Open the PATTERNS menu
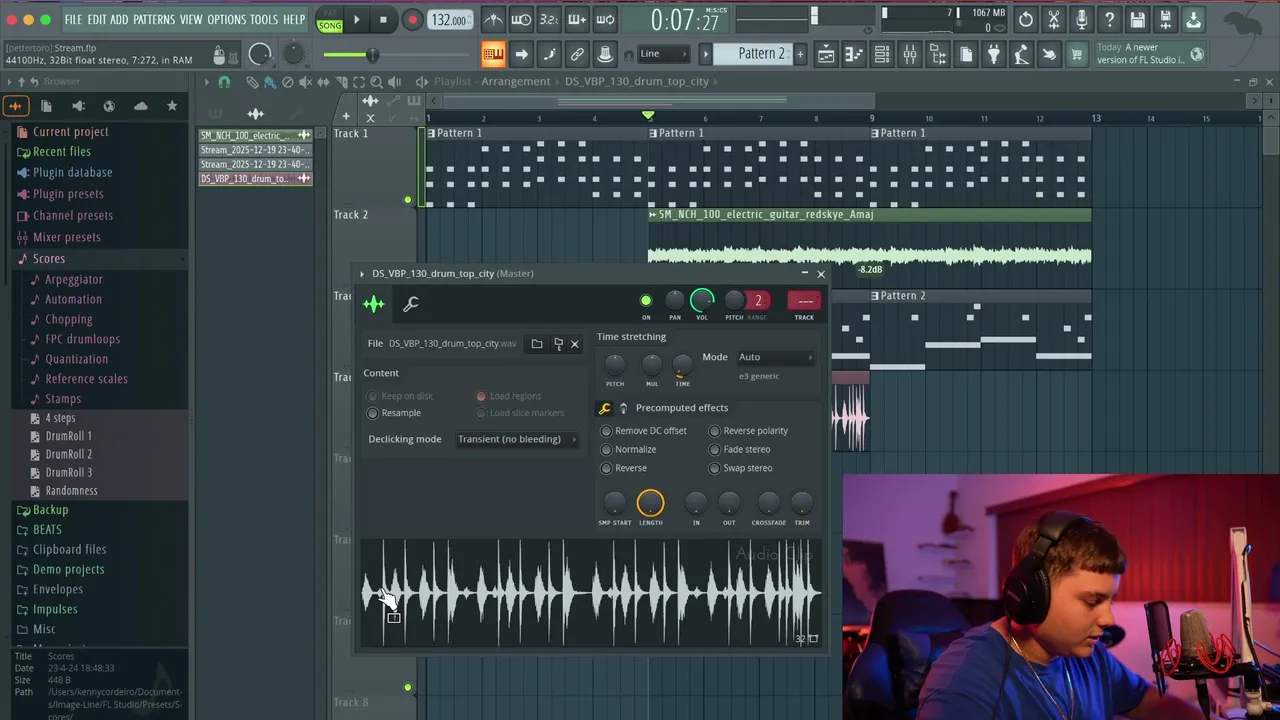The image size is (1280, 720). click(154, 20)
